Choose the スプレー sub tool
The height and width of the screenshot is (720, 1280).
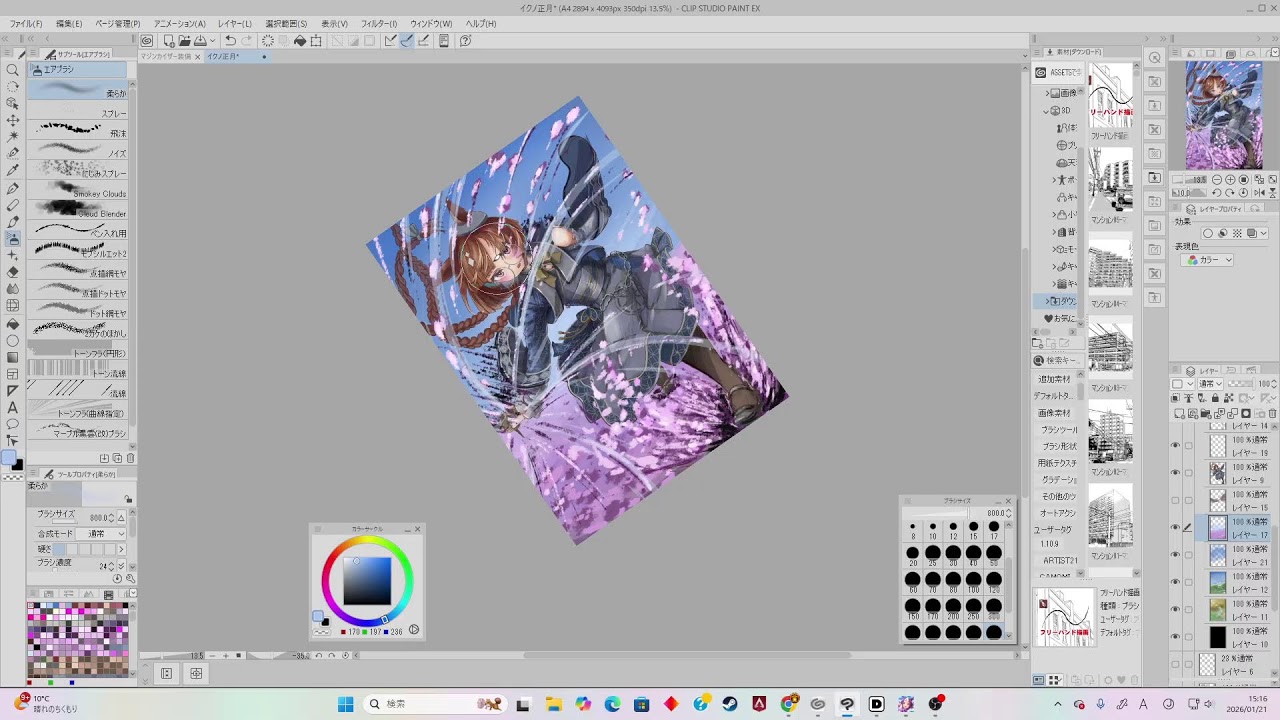78,112
